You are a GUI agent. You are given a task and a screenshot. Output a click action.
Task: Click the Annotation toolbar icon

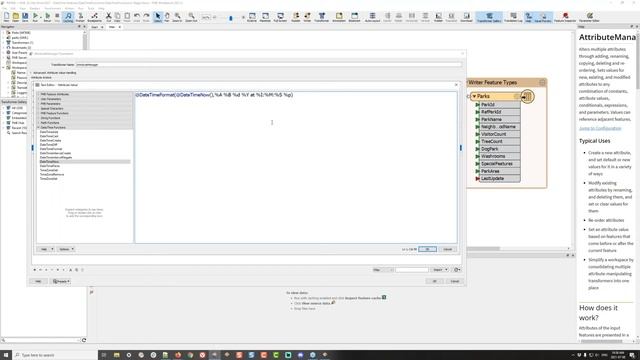pyautogui.click(x=339, y=17)
